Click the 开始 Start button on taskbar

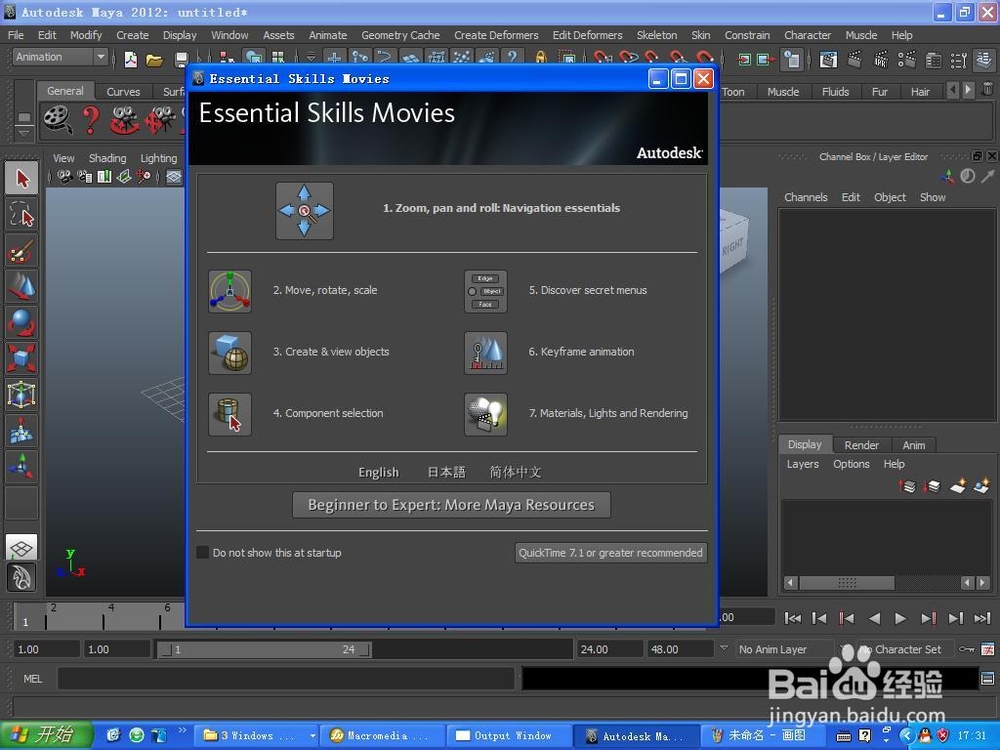point(46,735)
